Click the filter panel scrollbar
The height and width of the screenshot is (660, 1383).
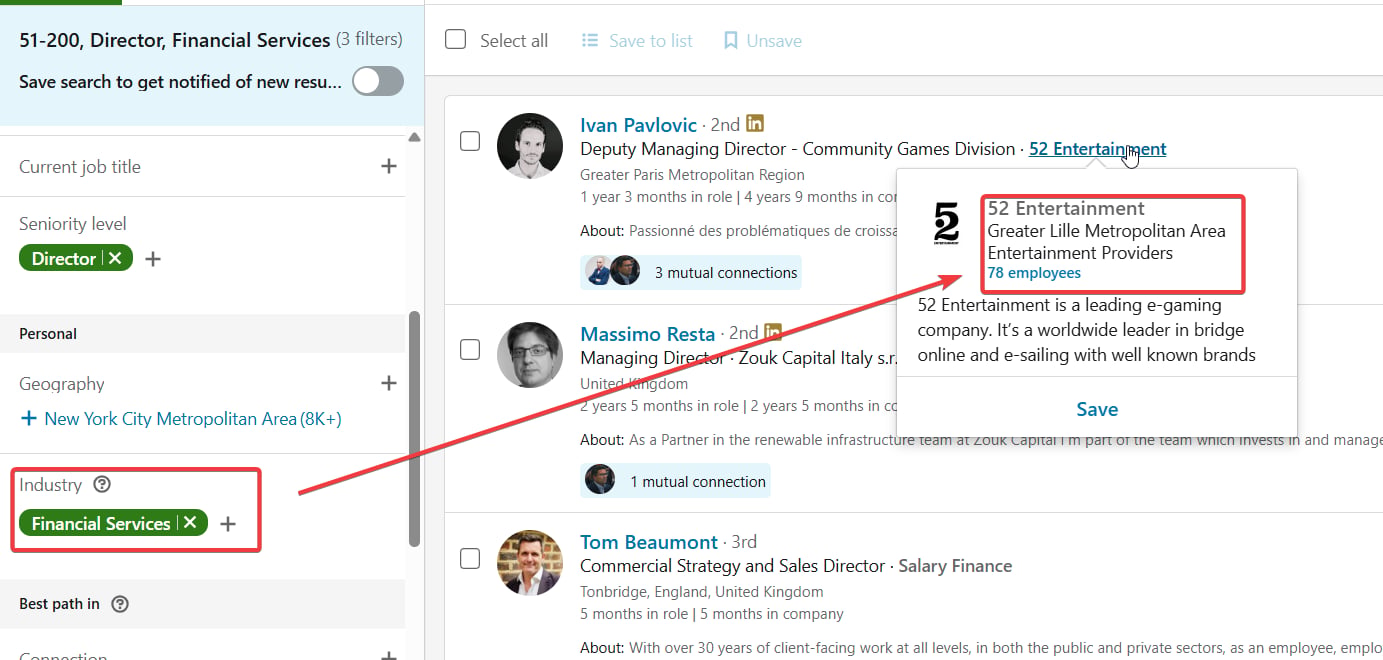tap(414, 429)
